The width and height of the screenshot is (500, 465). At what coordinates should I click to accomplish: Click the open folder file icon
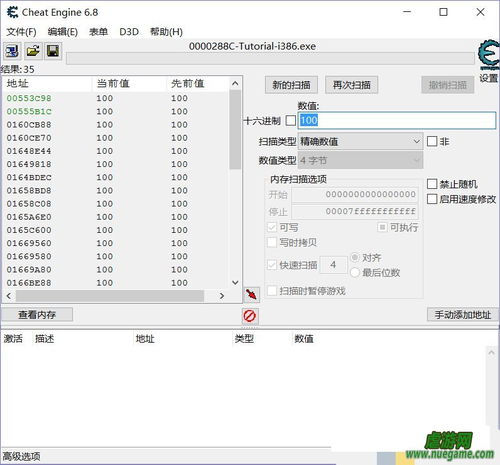pyautogui.click(x=33, y=51)
